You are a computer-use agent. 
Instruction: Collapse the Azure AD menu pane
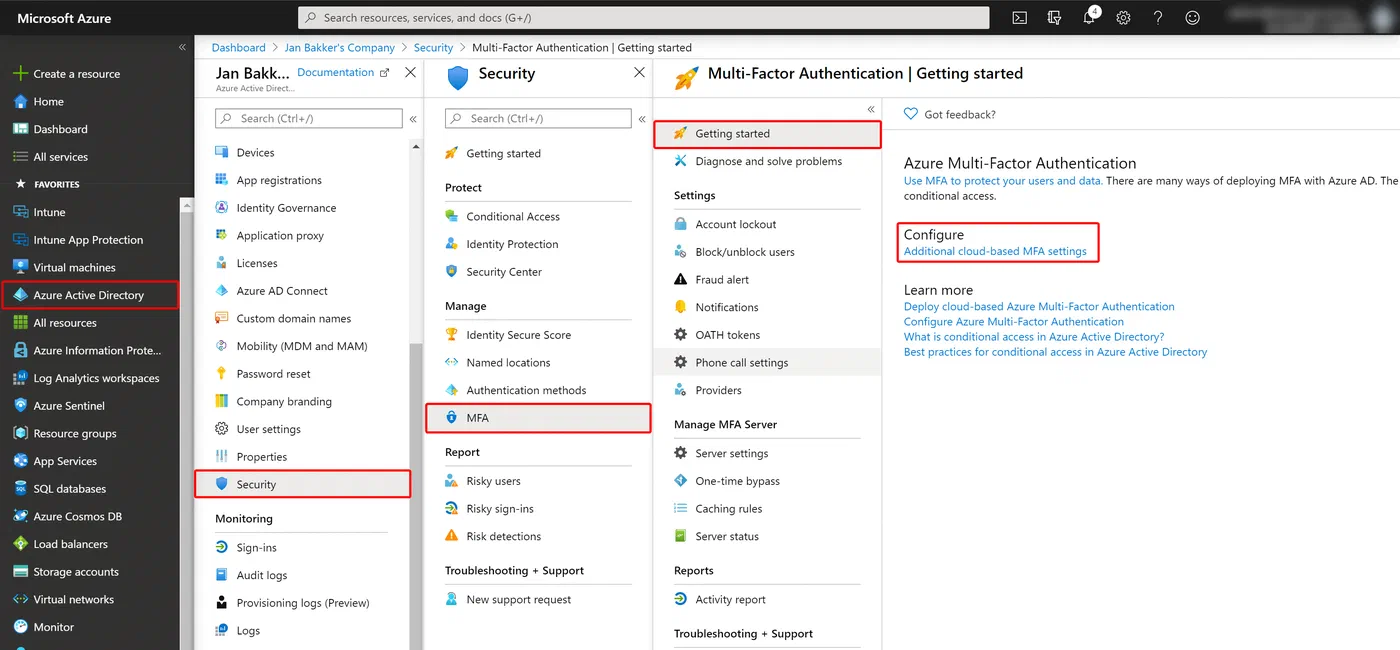tap(413, 119)
